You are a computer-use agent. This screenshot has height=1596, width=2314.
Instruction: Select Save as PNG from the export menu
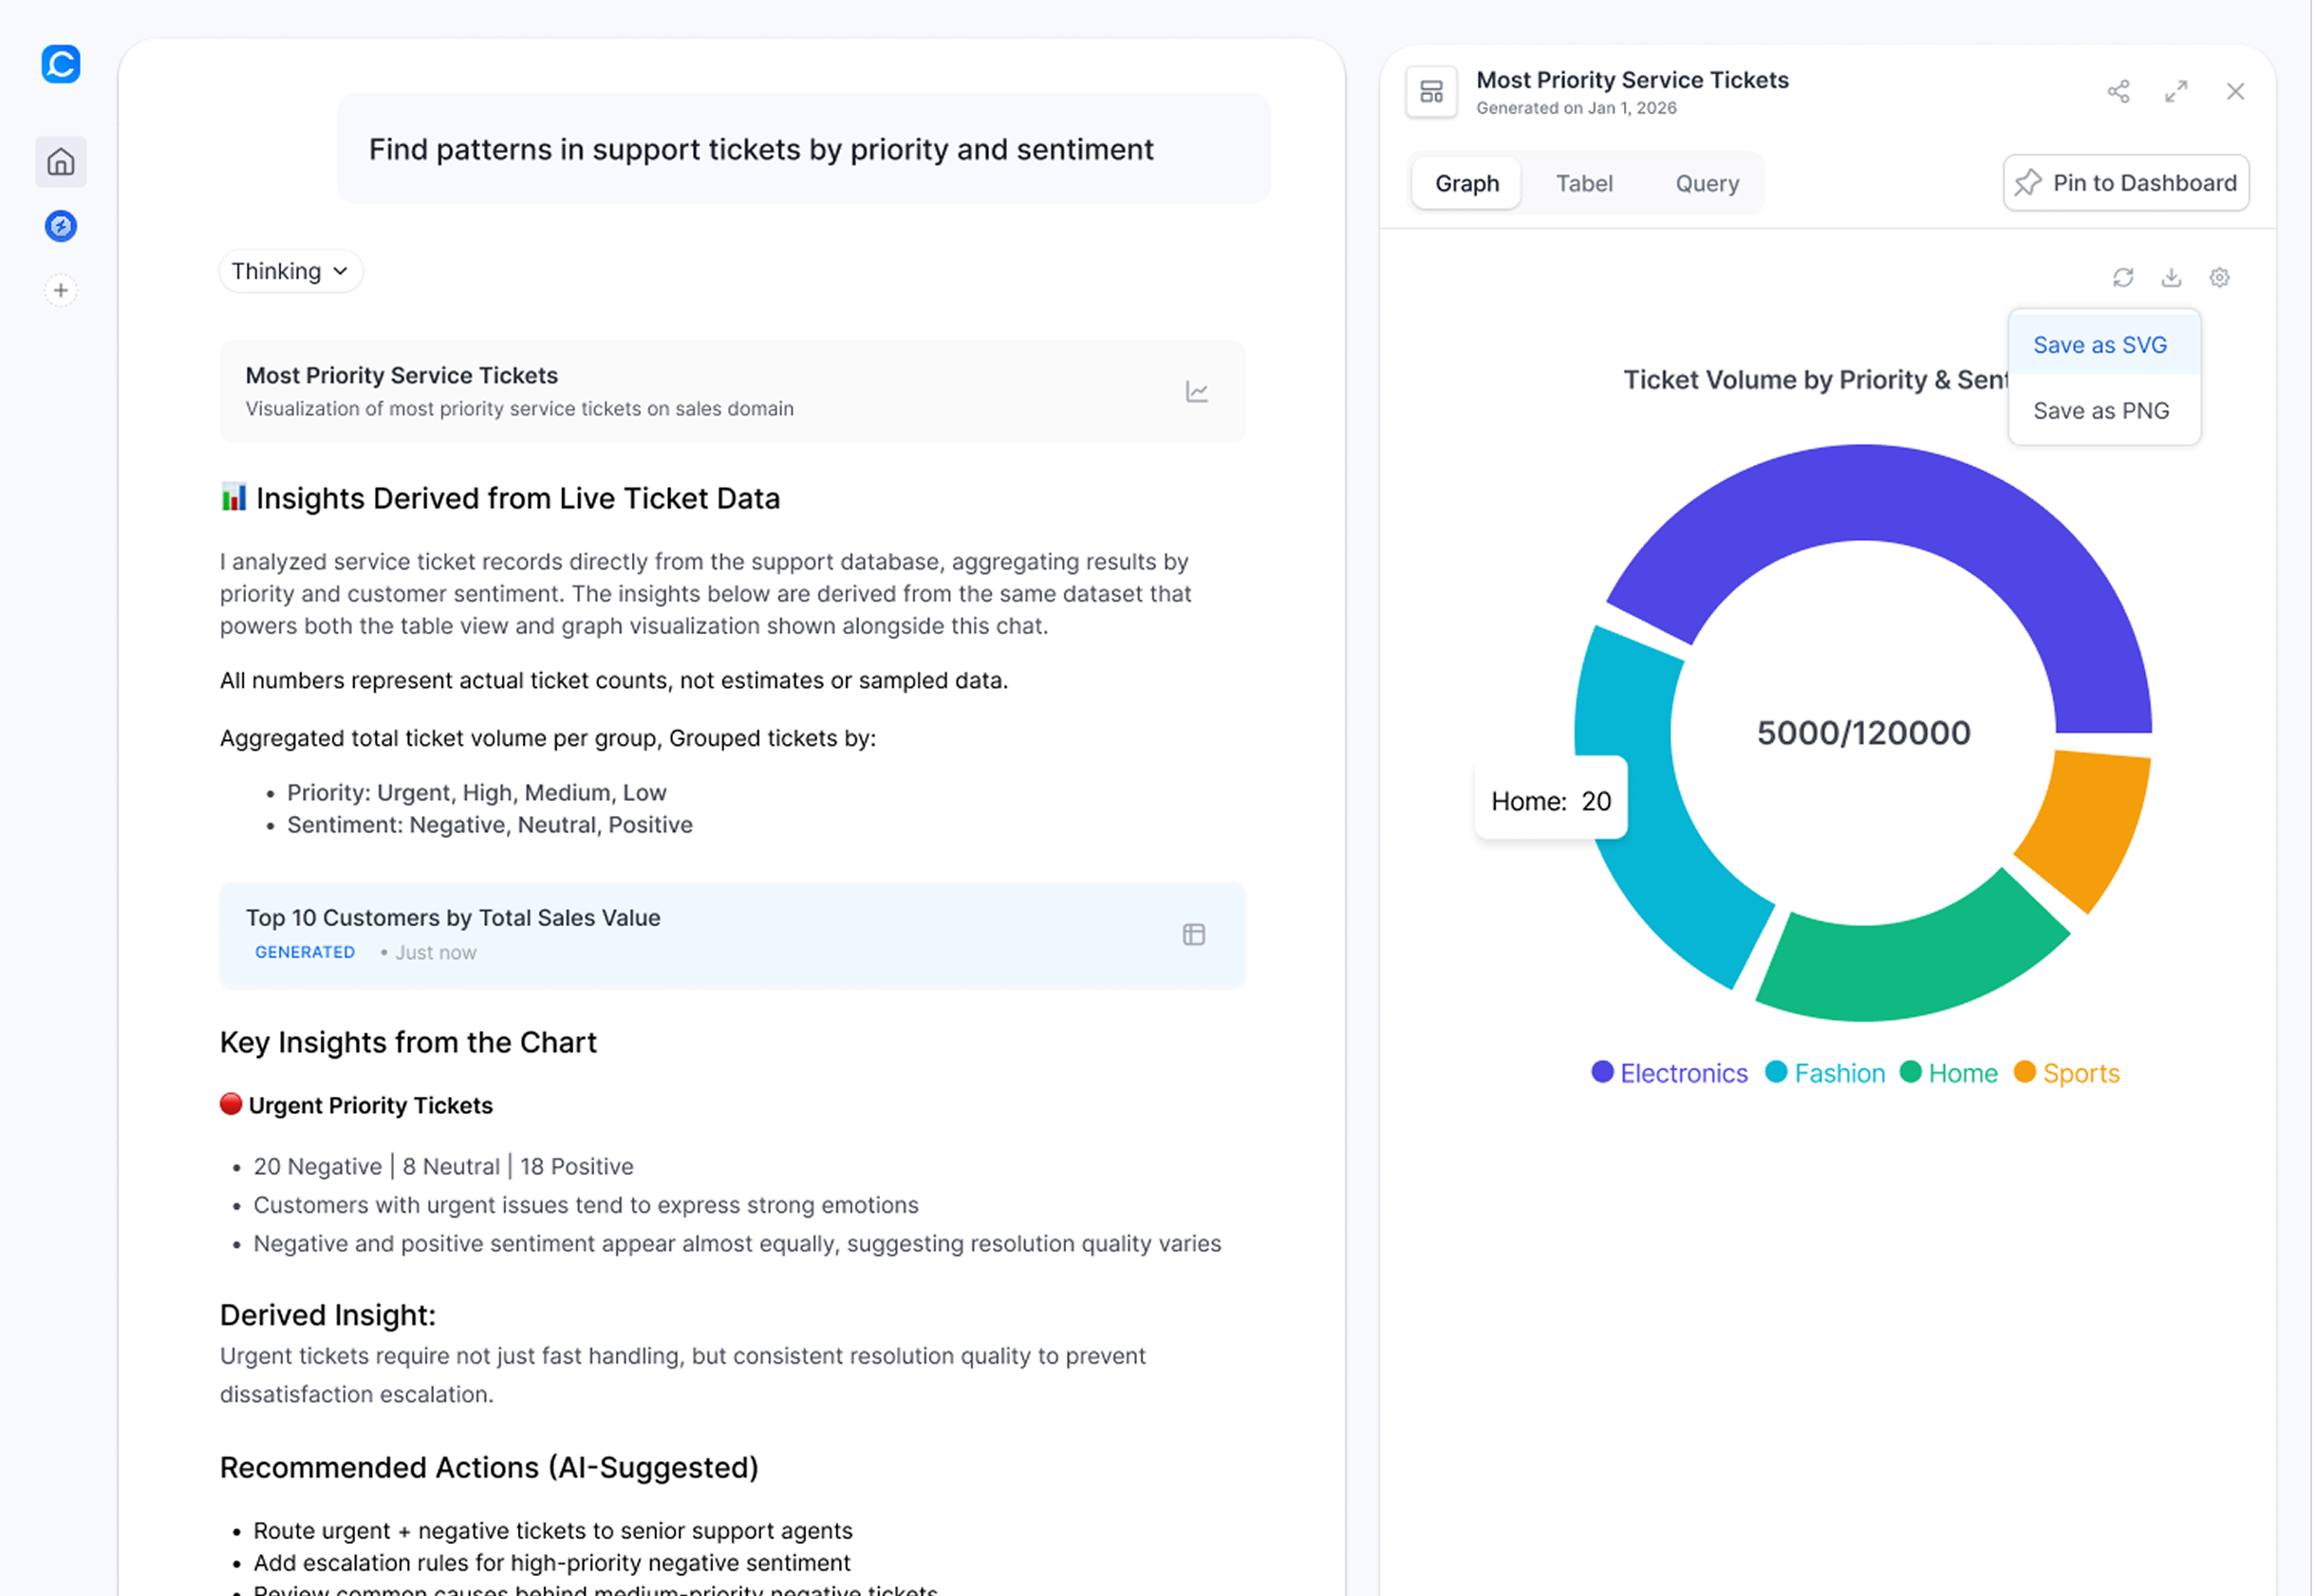pos(2101,410)
